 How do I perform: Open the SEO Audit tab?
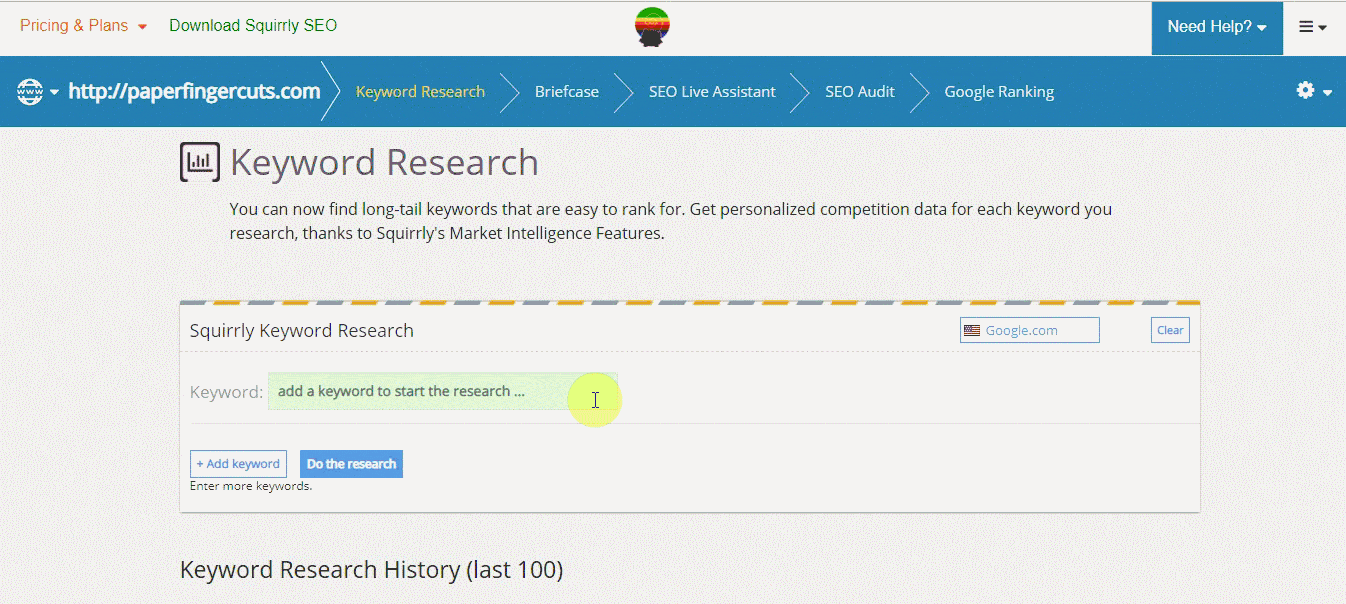pos(860,92)
